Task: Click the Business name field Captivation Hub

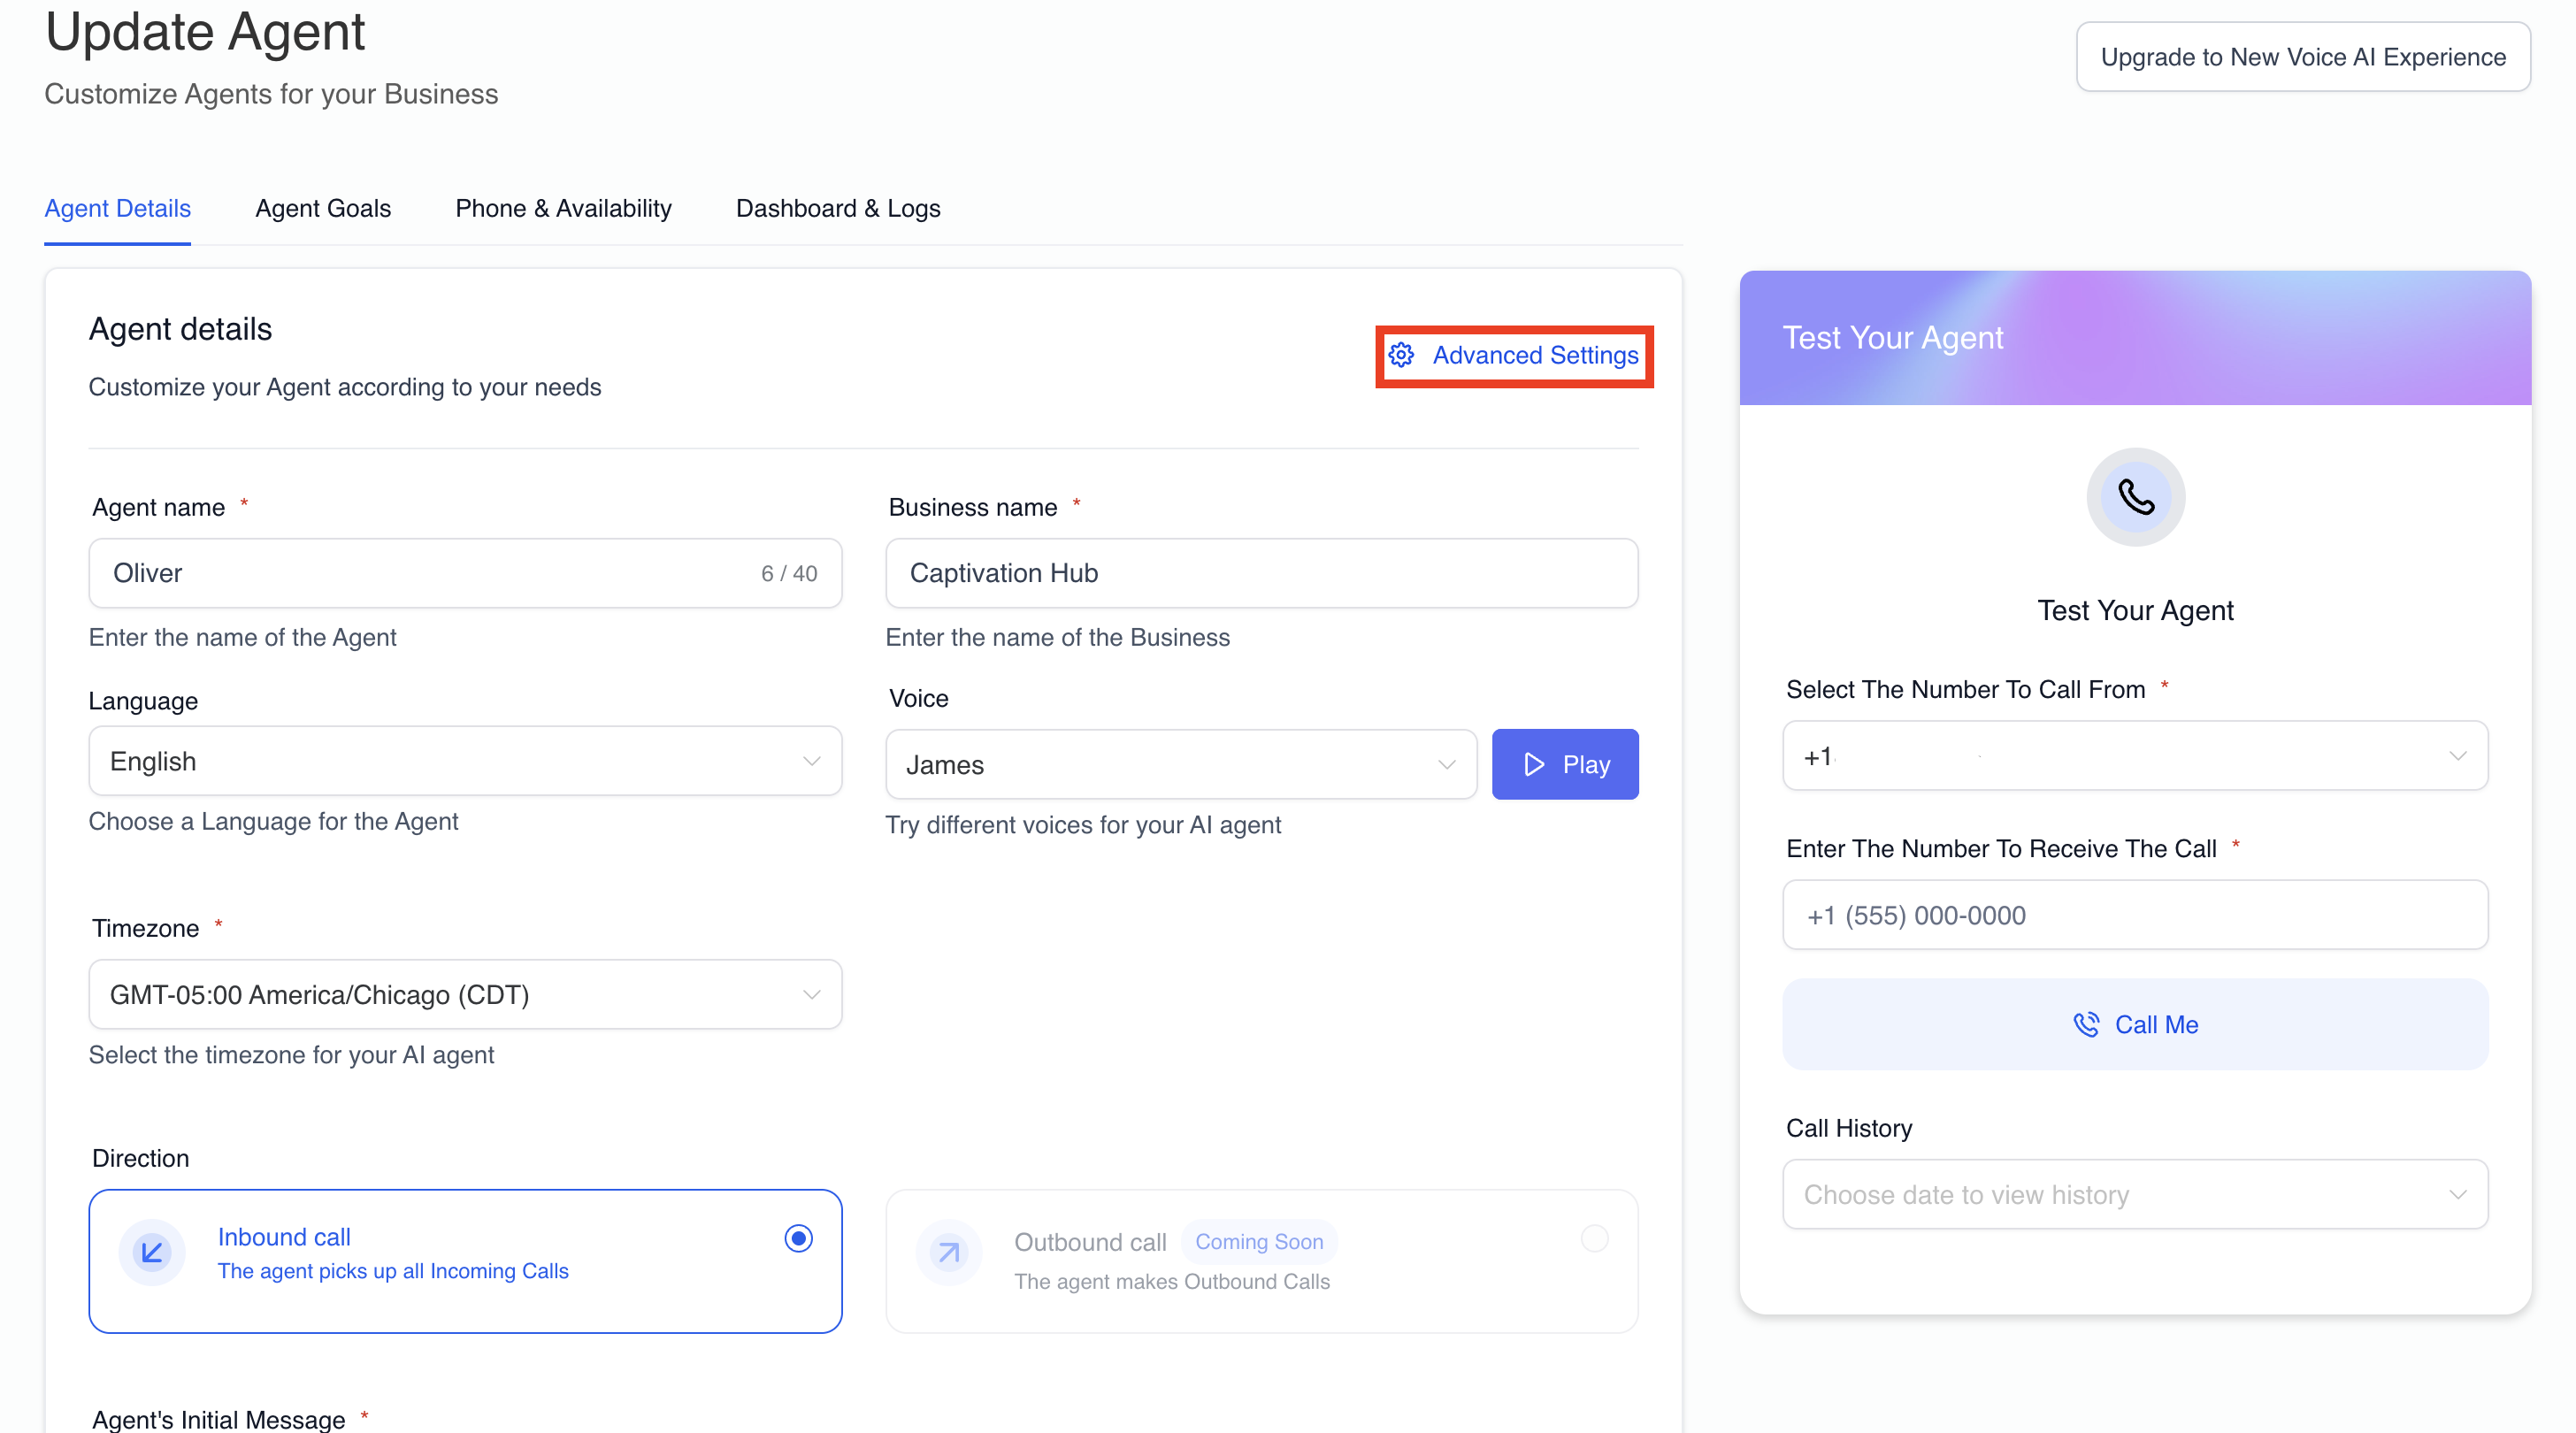Action: pyautogui.click(x=1262, y=573)
